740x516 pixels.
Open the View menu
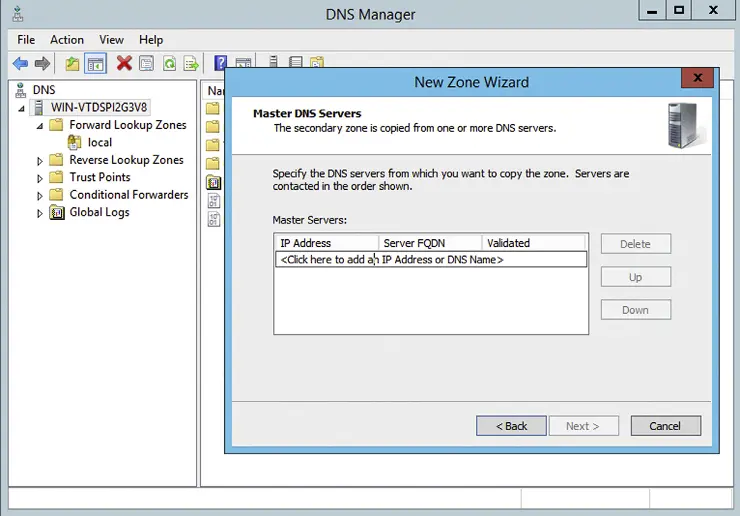tap(111, 40)
